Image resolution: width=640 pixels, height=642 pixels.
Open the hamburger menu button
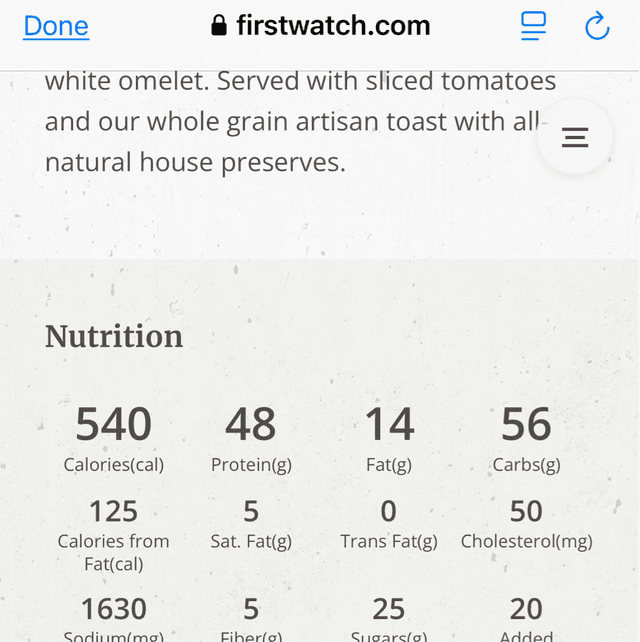(575, 138)
